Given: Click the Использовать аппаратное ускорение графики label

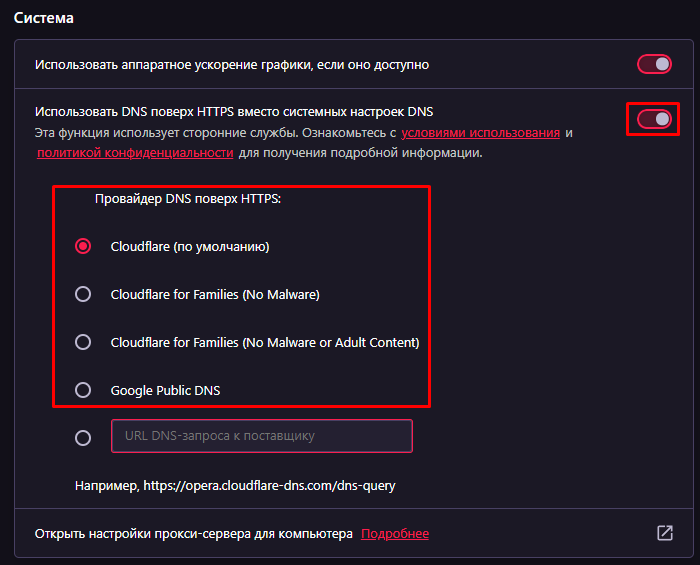Looking at the screenshot, I should tap(232, 65).
